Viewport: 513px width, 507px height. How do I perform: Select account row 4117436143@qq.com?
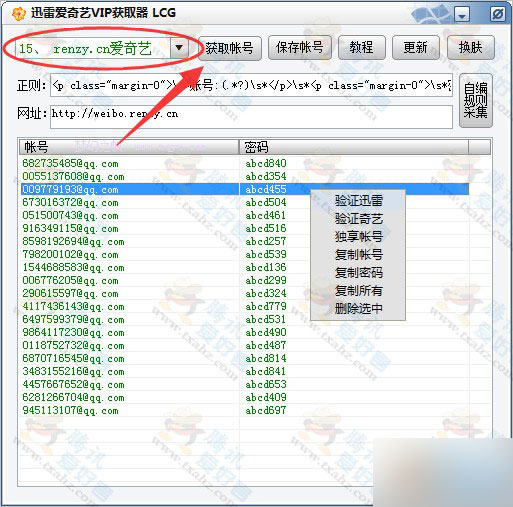coord(73,306)
